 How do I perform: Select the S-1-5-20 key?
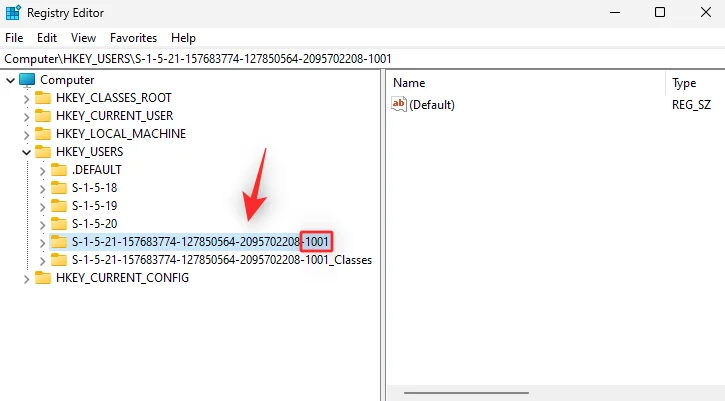tap(96, 224)
